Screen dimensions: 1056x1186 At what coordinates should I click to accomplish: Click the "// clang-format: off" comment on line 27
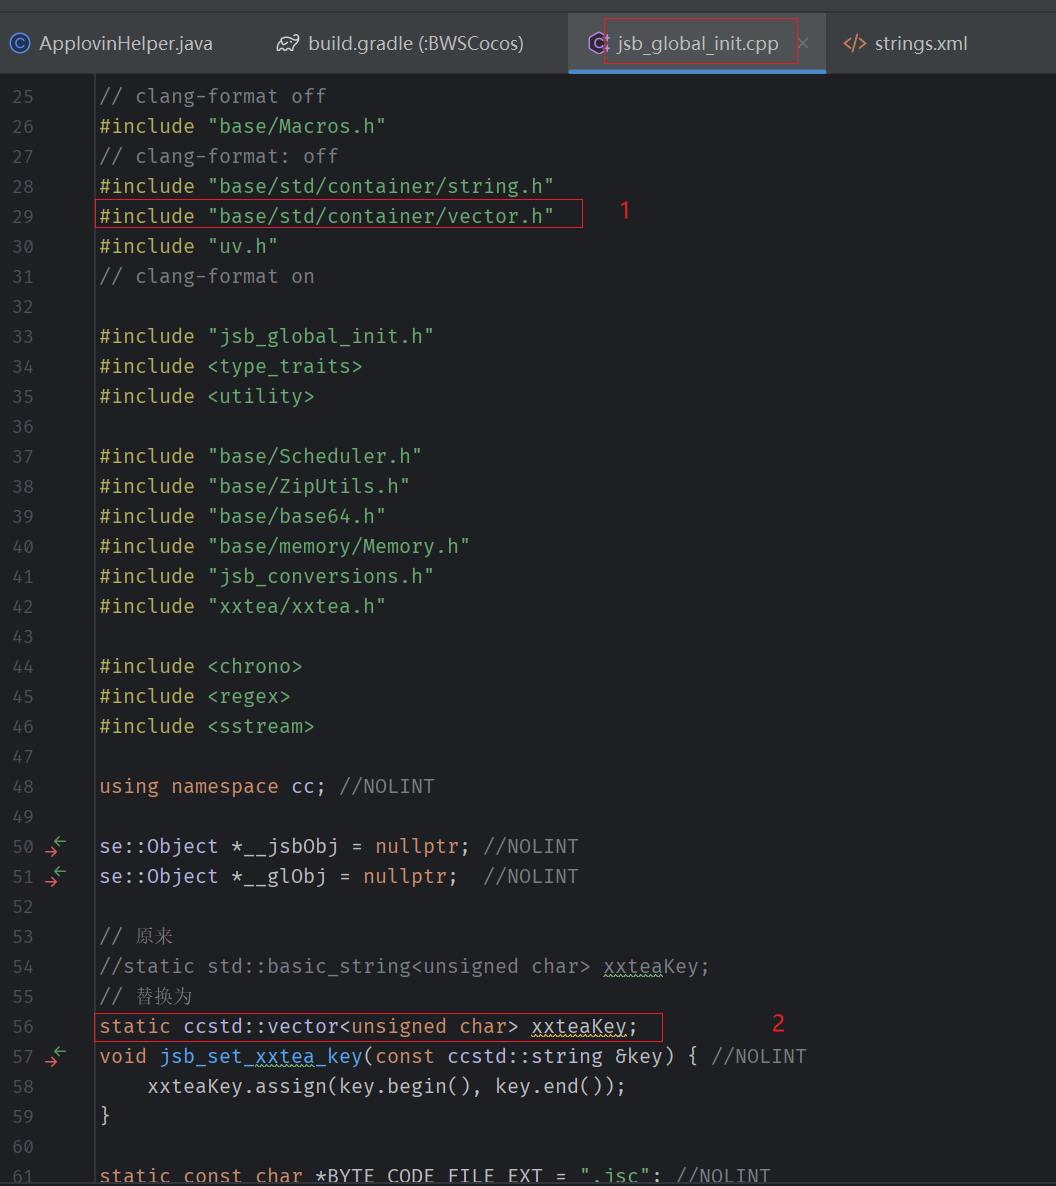point(219,157)
